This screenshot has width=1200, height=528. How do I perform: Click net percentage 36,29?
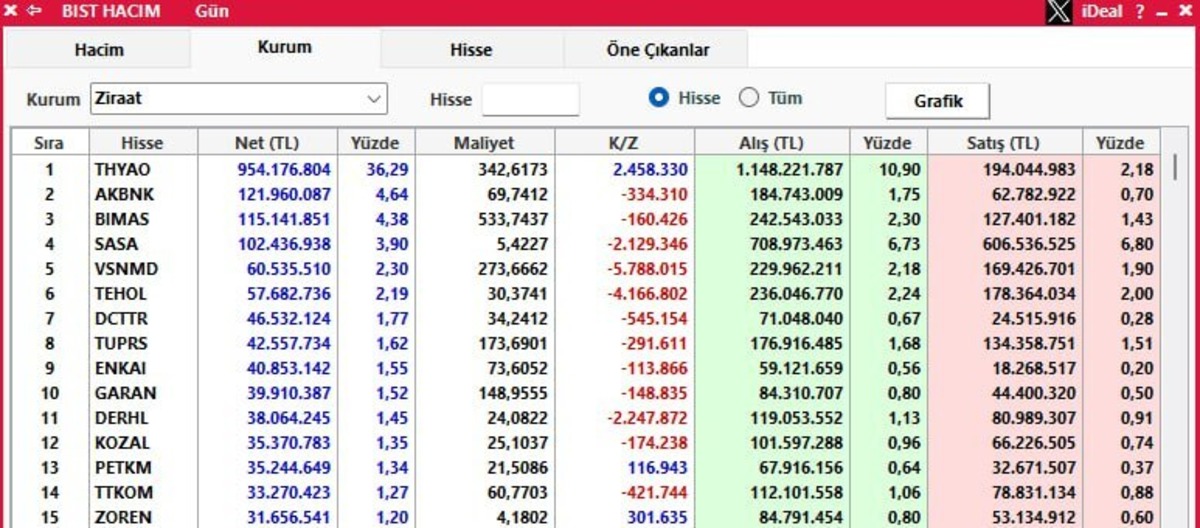tap(387, 170)
